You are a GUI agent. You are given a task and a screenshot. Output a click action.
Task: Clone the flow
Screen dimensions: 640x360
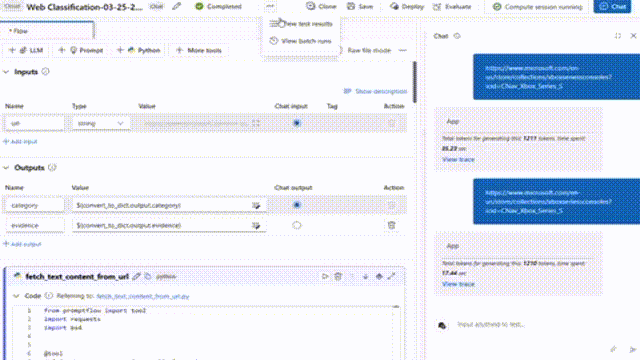pyautogui.click(x=321, y=7)
